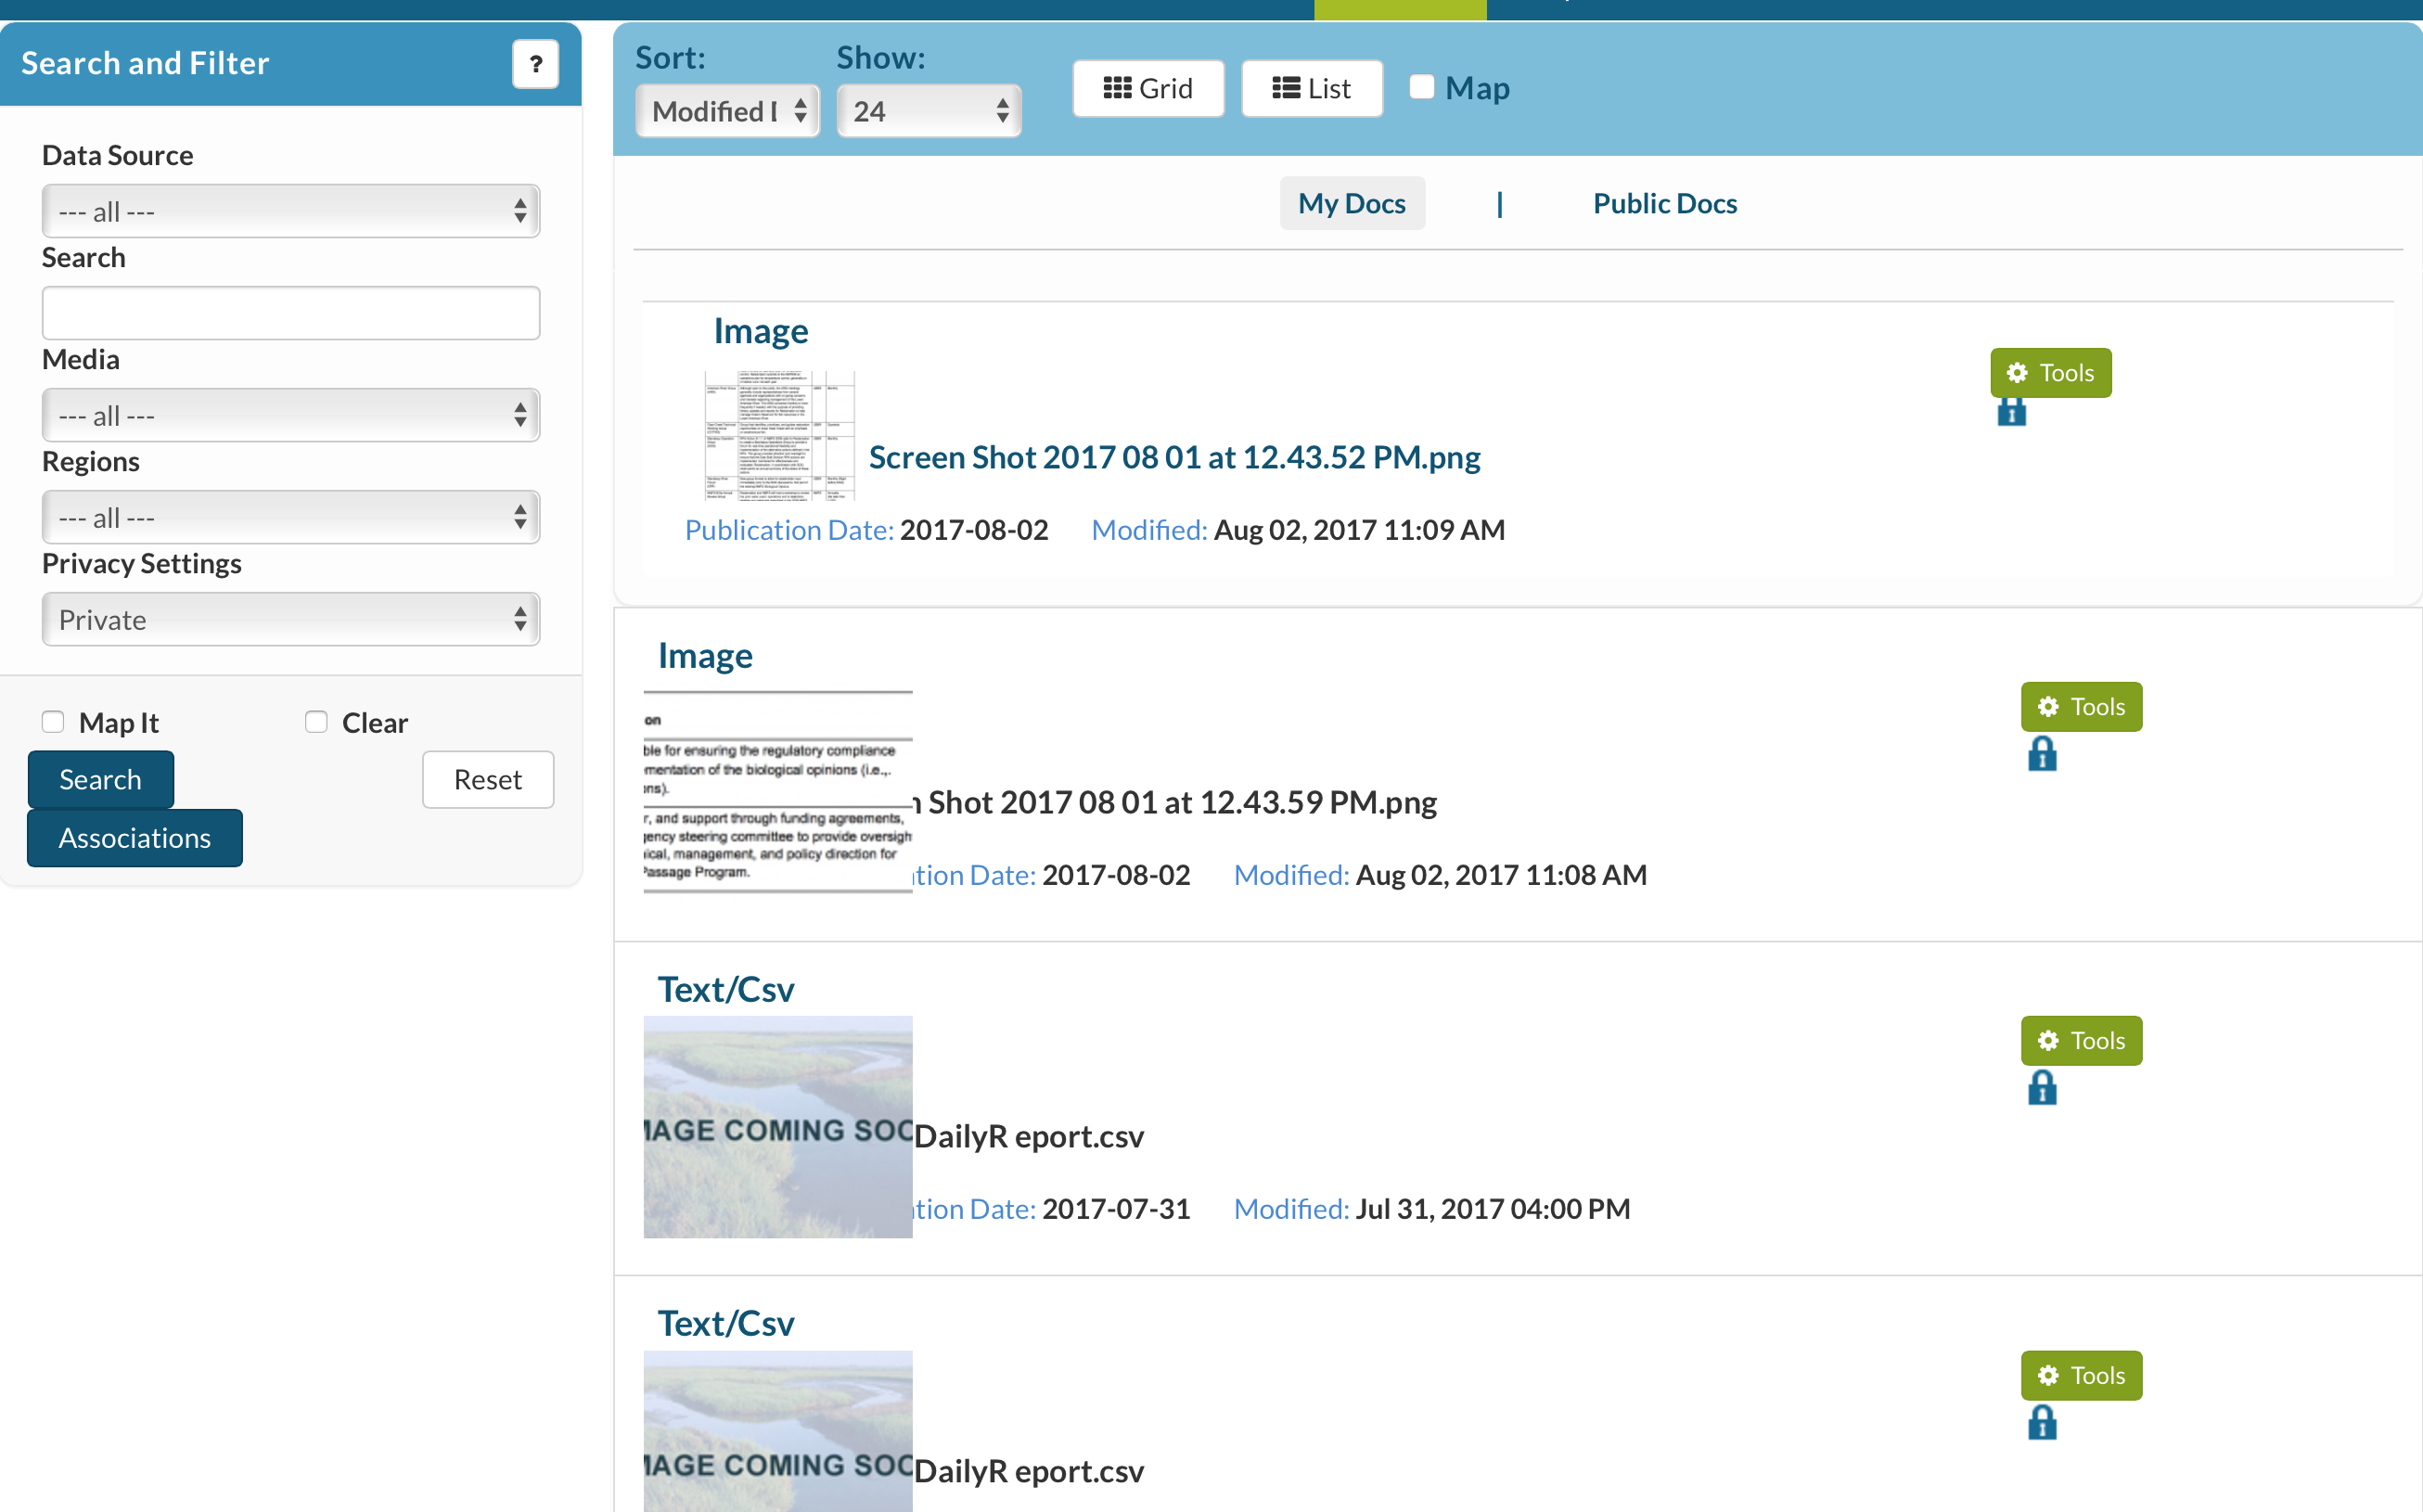Screen dimensions: 2423x1512
Task: Open Tools for first Image document
Action: tap(2050, 373)
